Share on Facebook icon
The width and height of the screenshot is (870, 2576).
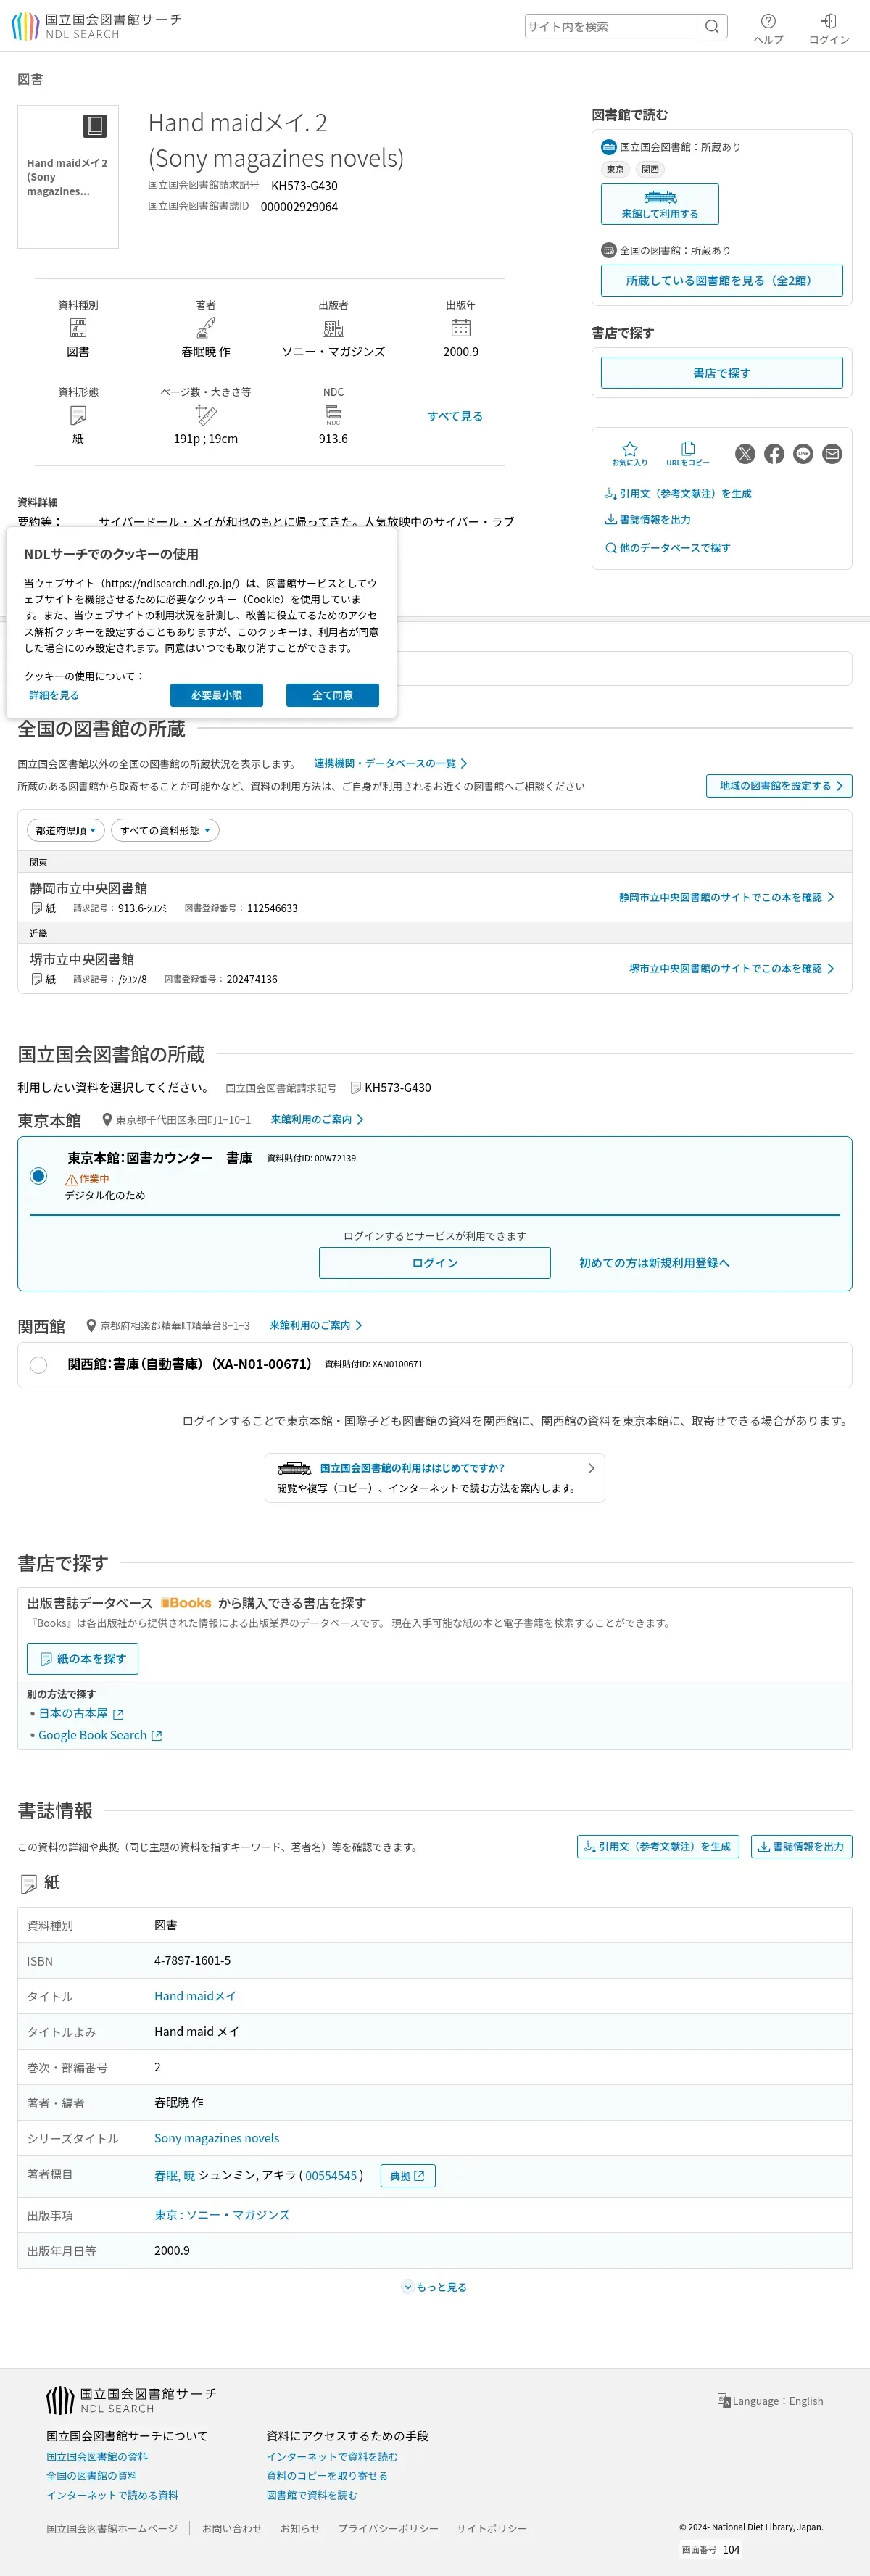pos(774,454)
